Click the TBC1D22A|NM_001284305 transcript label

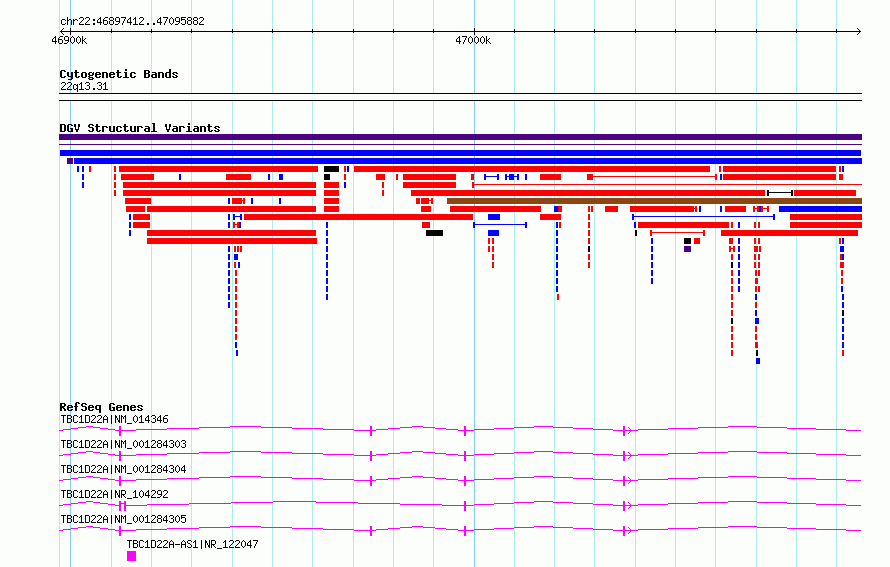(123, 519)
